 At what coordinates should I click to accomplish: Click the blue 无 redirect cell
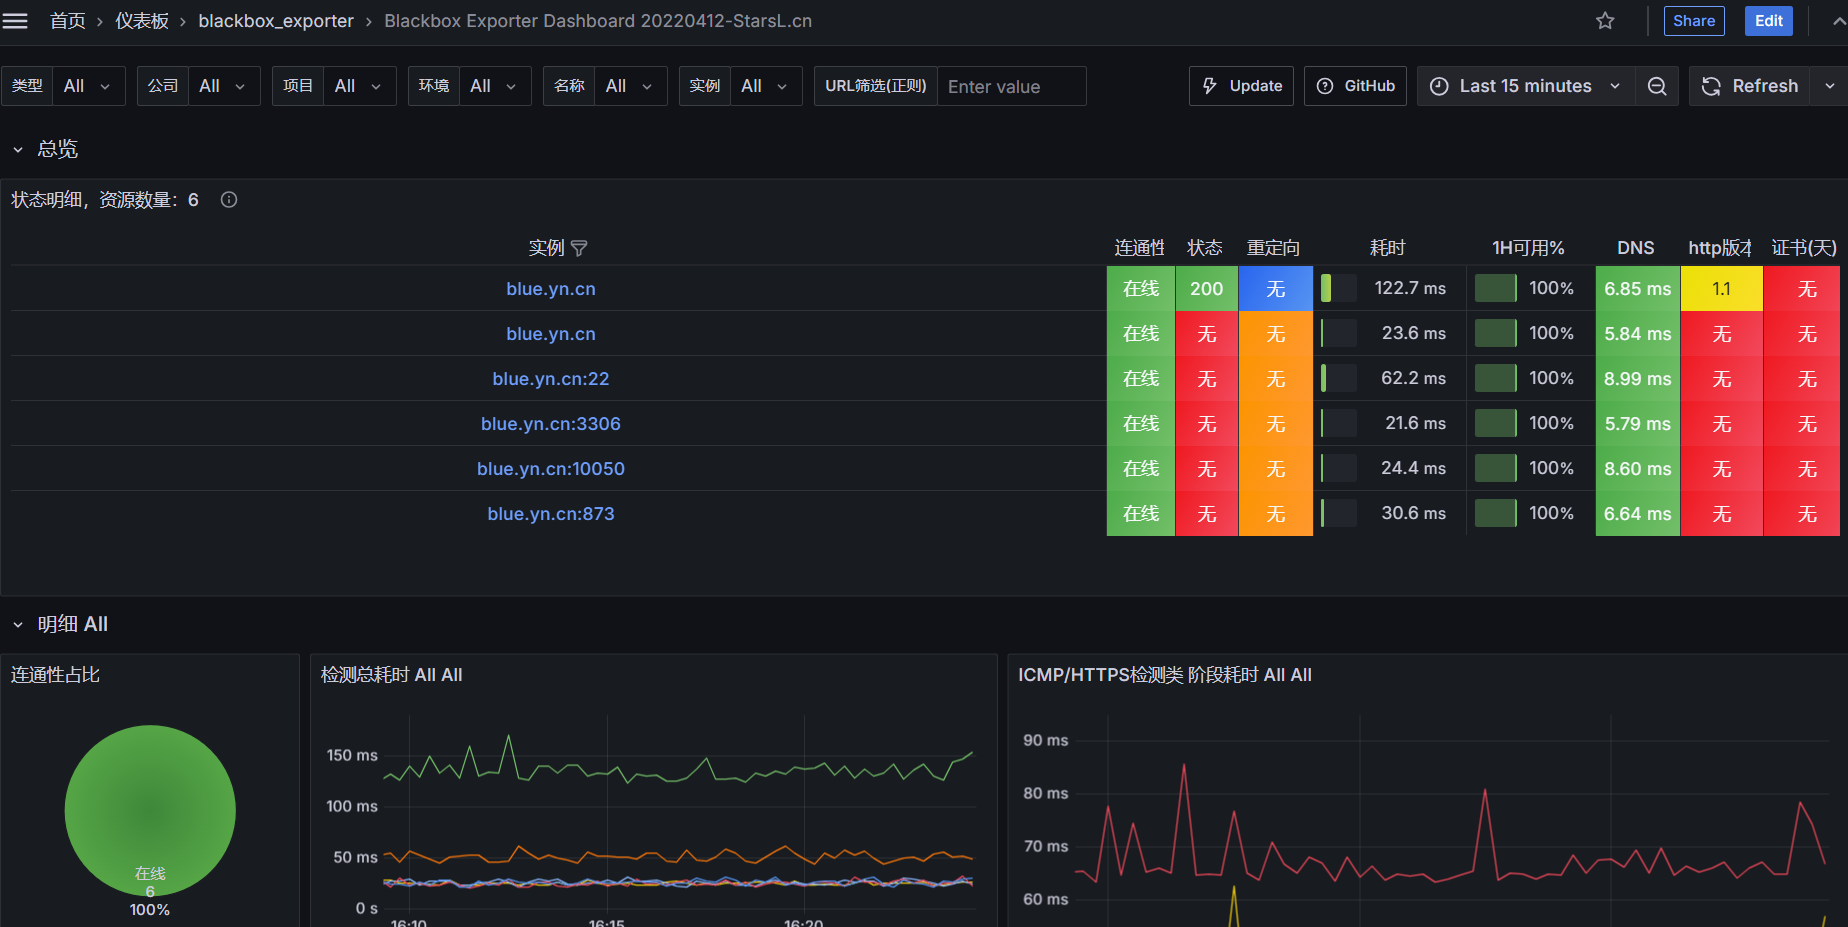pos(1276,288)
